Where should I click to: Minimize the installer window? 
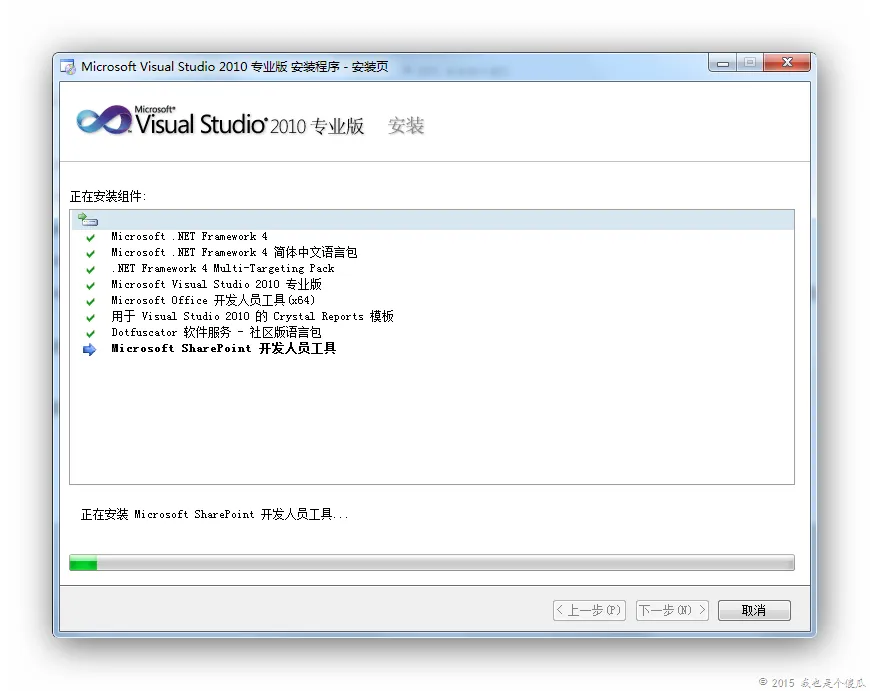(722, 63)
